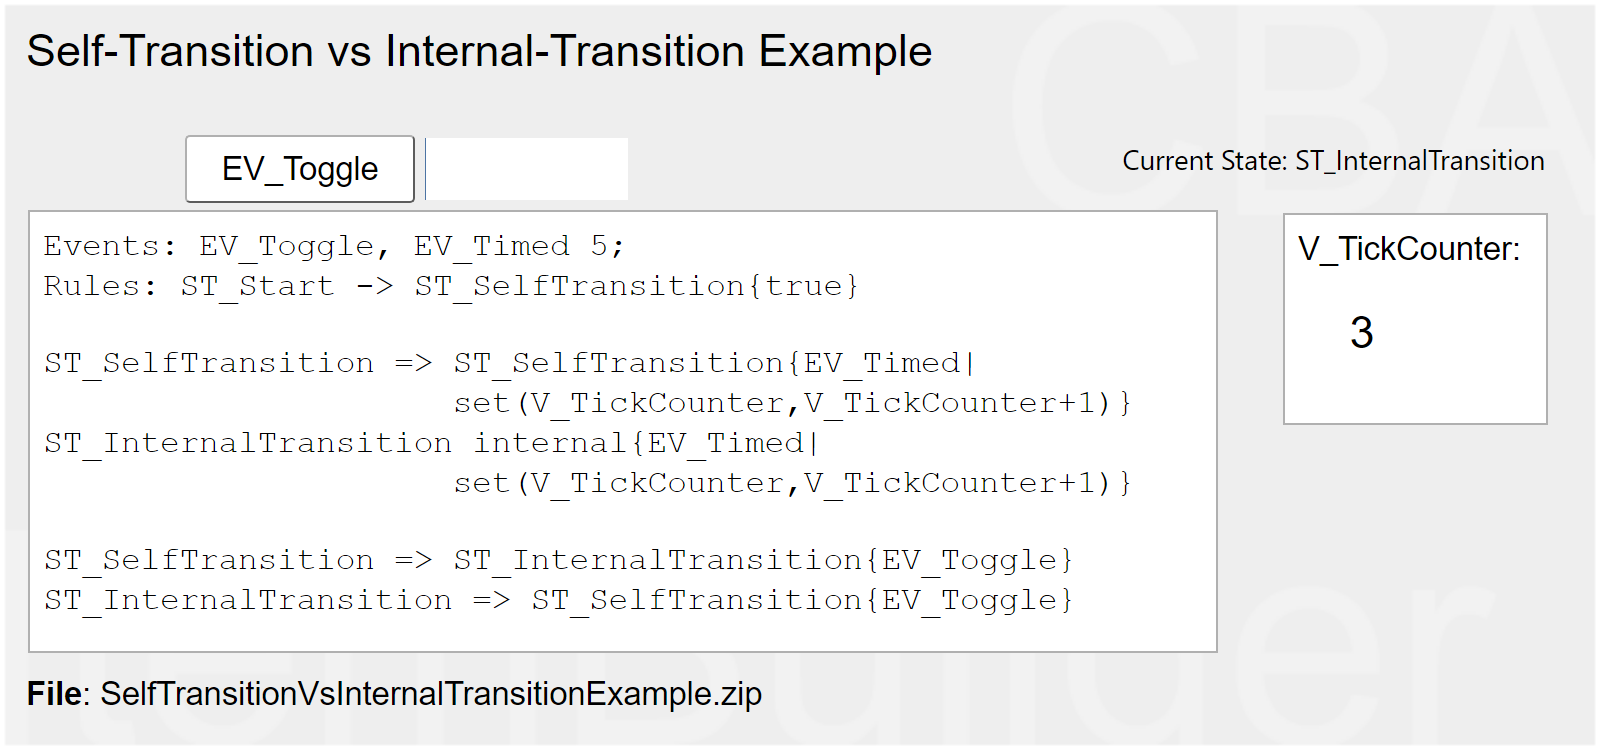
Task: Click the ST_SelfTransition{EV_Toggle} rule on last line
Action: click(x=802, y=600)
